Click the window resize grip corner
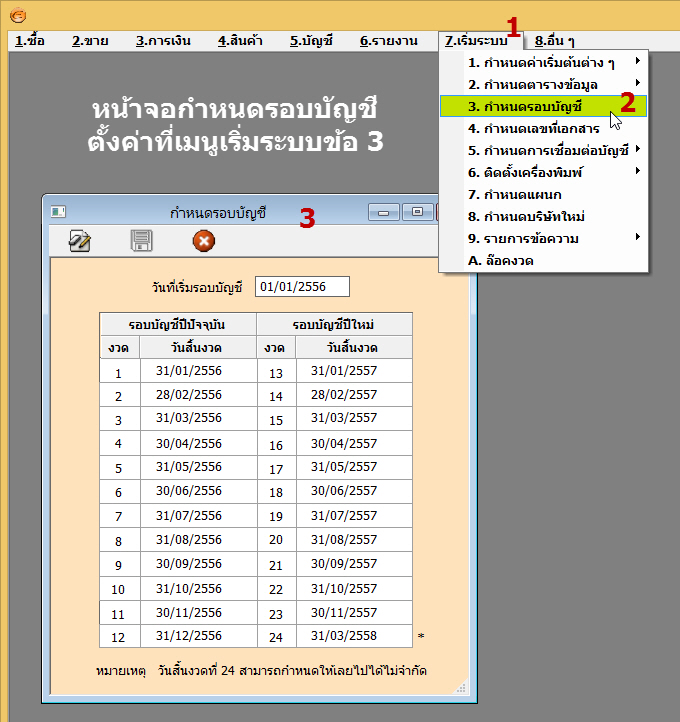The height and width of the screenshot is (722, 680). point(461,687)
